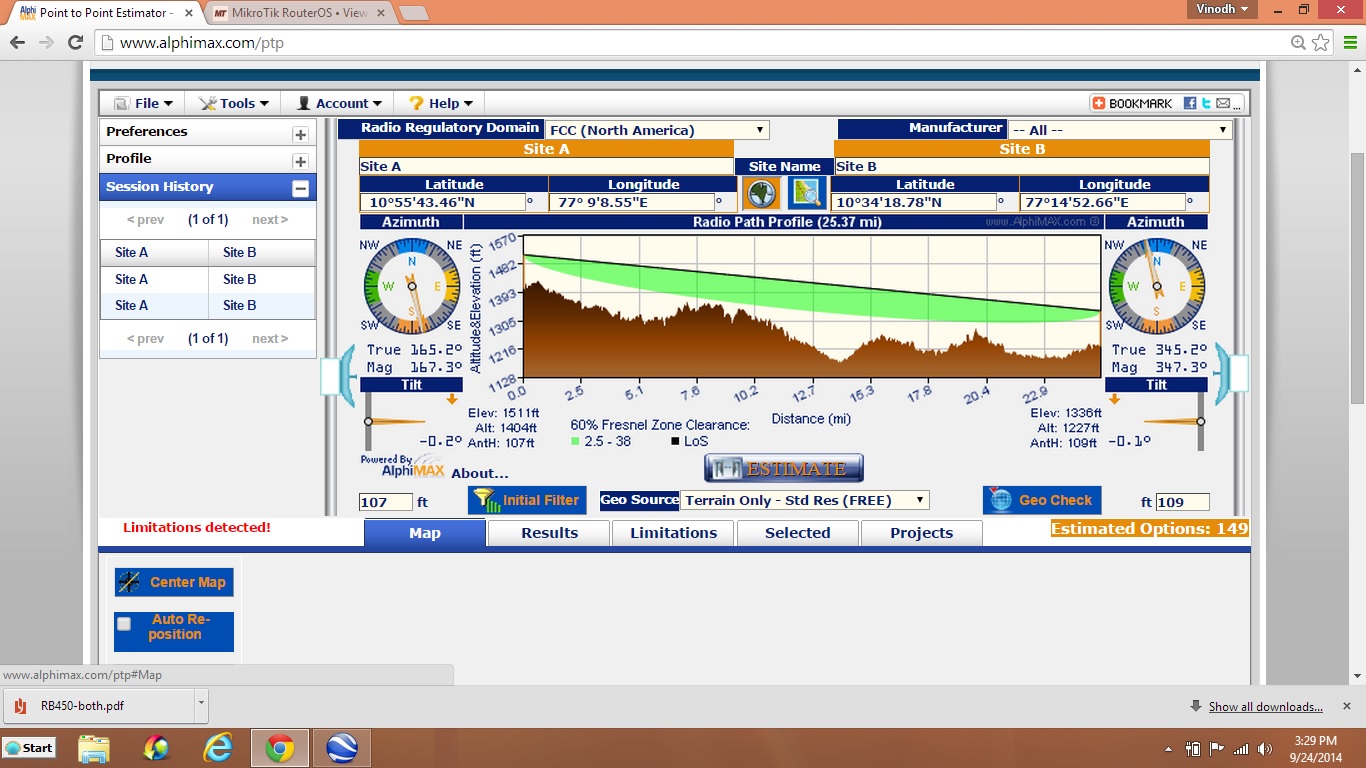1366x768 pixels.
Task: Click the Site B antenna dish icon
Action: (x=1232, y=374)
